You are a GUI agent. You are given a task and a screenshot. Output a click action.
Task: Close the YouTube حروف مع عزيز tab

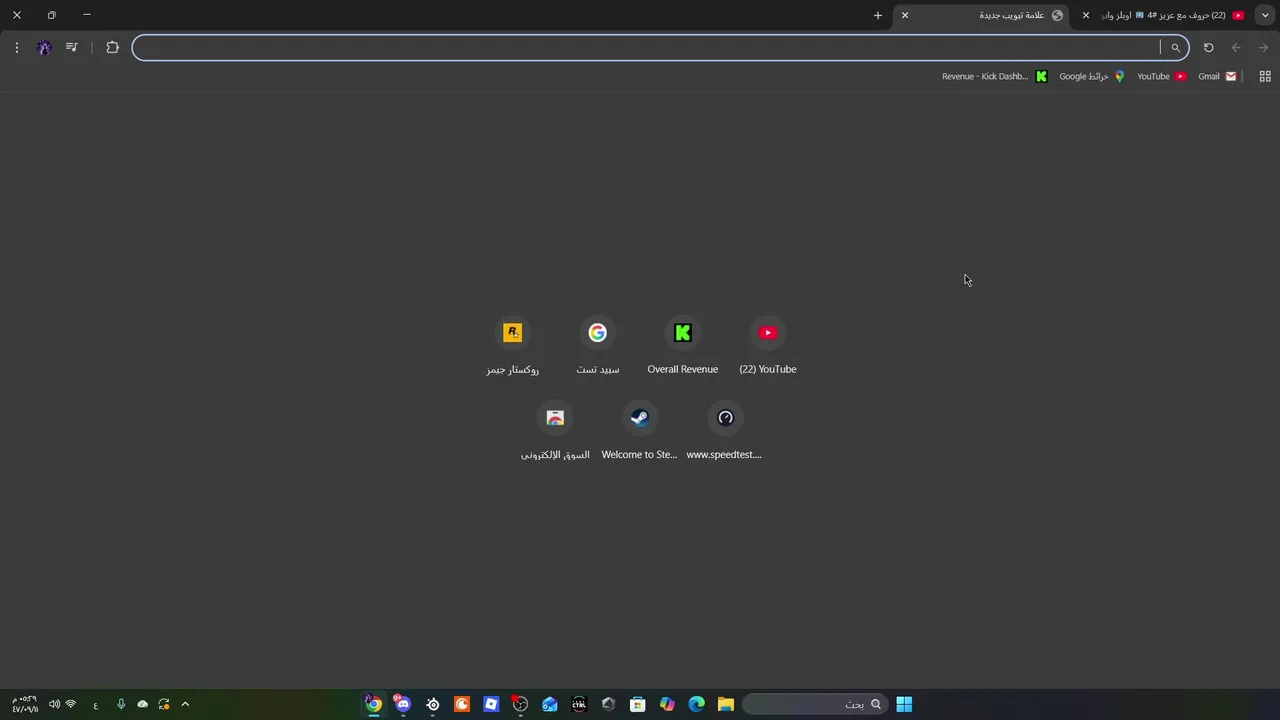[x=1085, y=15]
